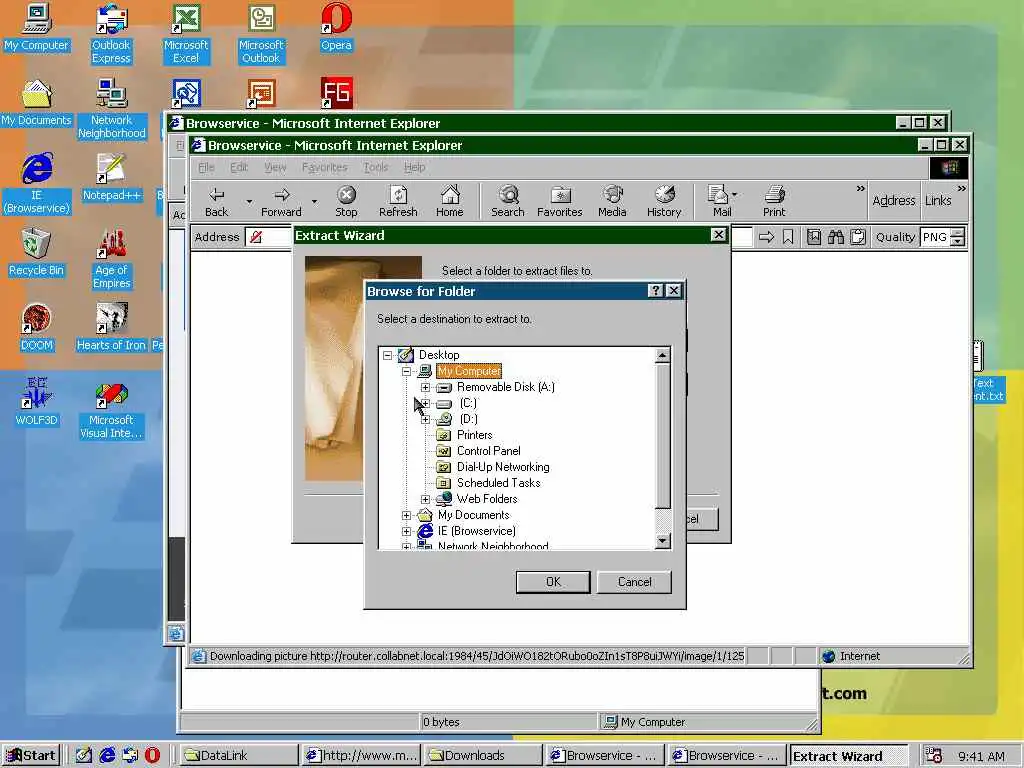Open Notepad++ desktop shortcut
The image size is (1024, 768).
[112, 178]
